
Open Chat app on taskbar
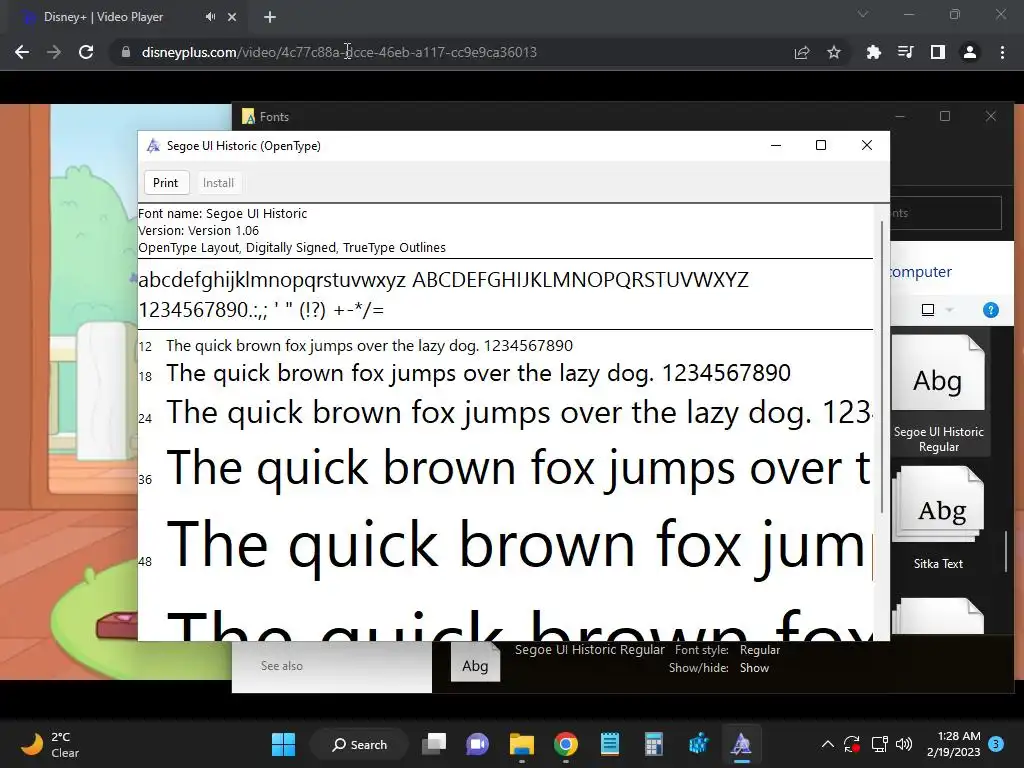coord(477,744)
